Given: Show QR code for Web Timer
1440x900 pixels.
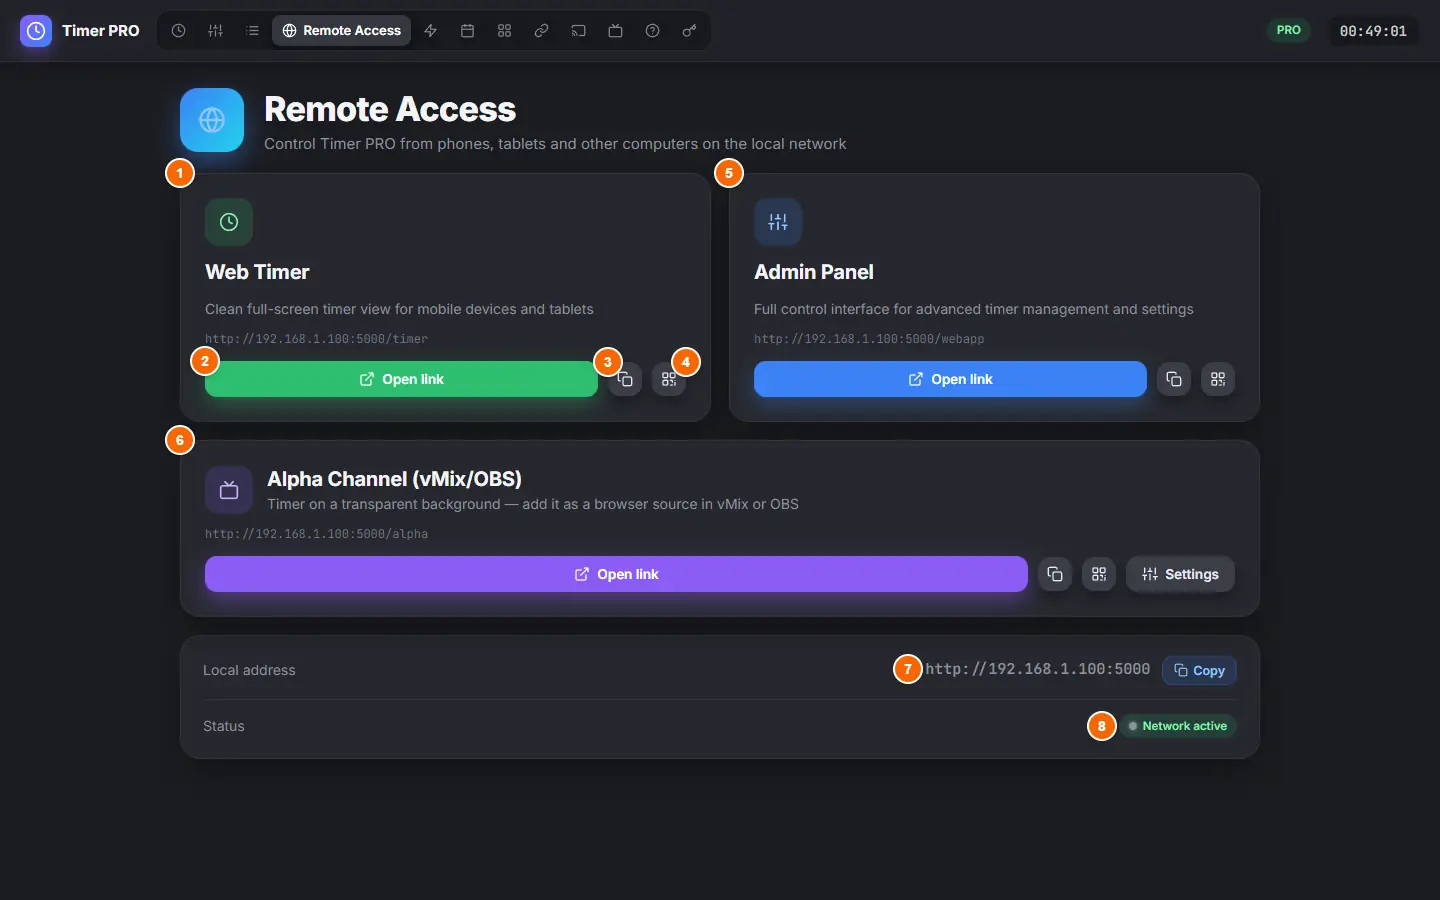Looking at the screenshot, I should click(669, 379).
